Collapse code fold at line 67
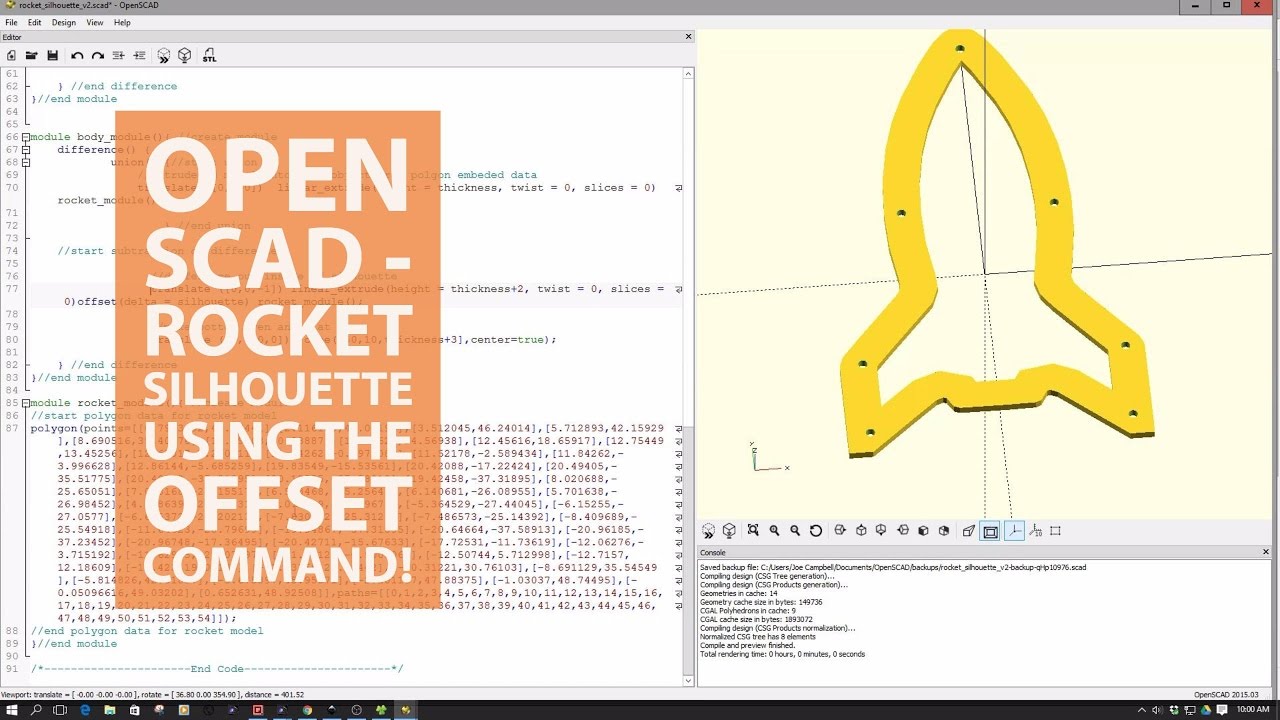 point(26,150)
